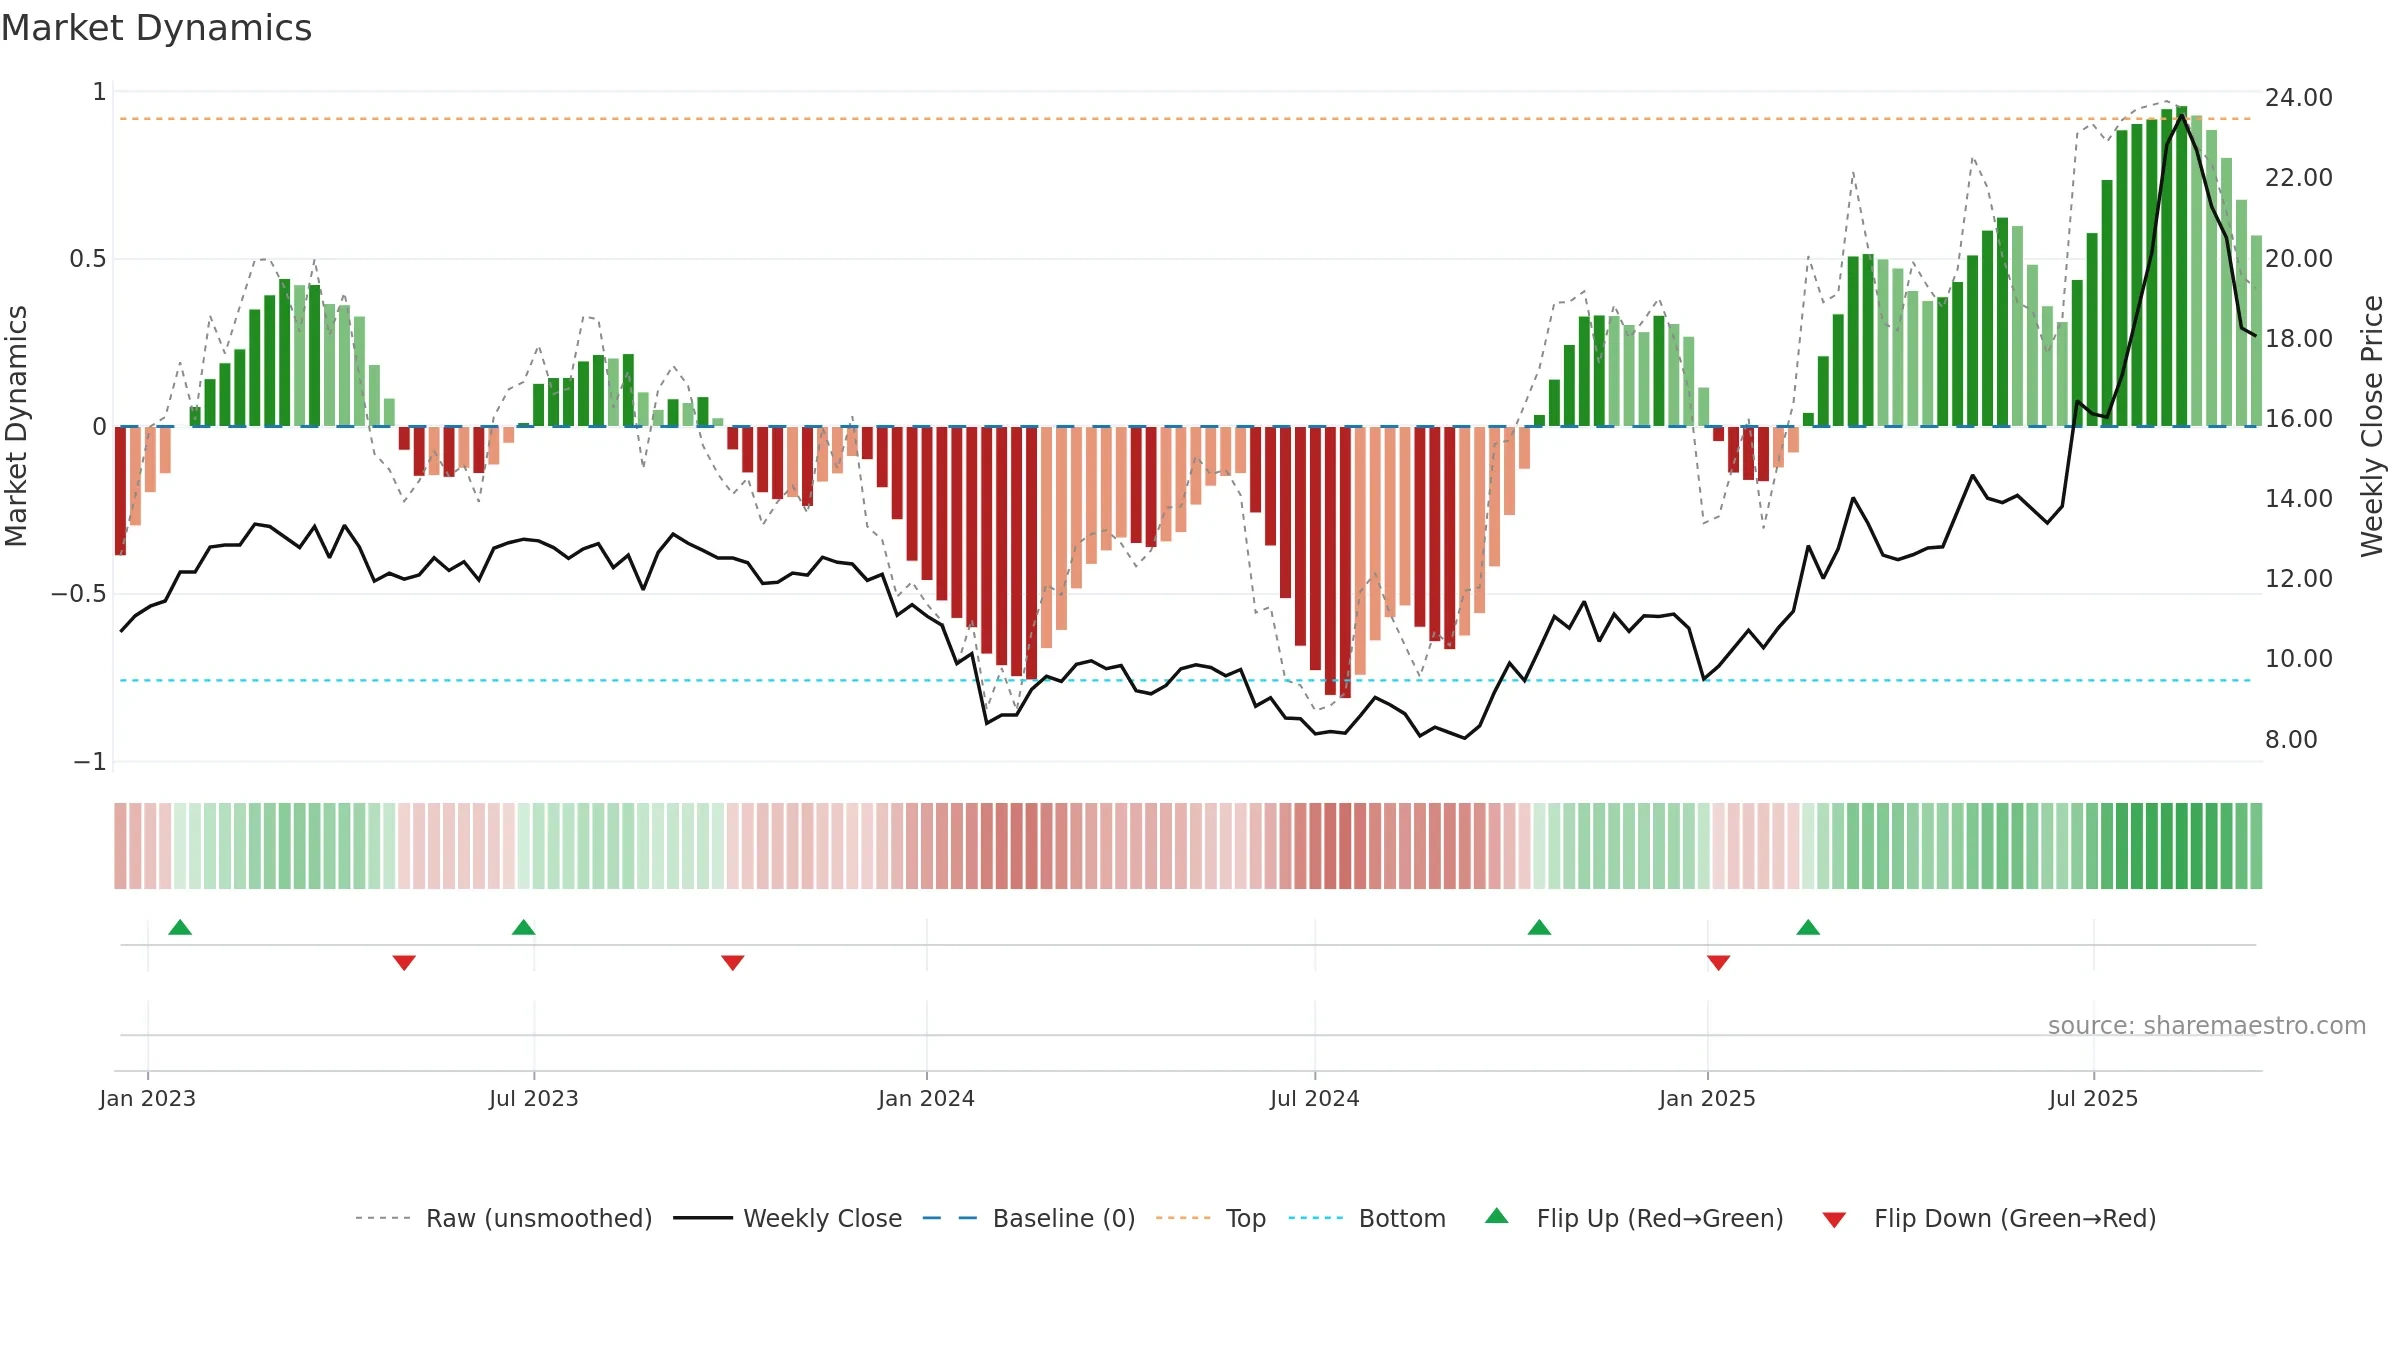2400x1350 pixels.
Task: Click the Jan 2025 axis label
Action: tap(1708, 1098)
